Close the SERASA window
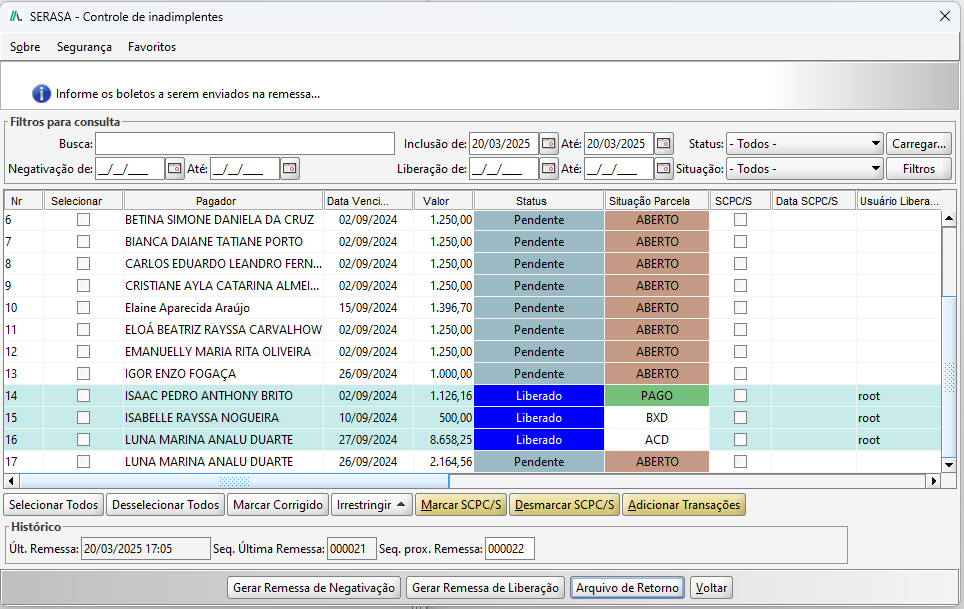964x609 pixels. point(945,17)
